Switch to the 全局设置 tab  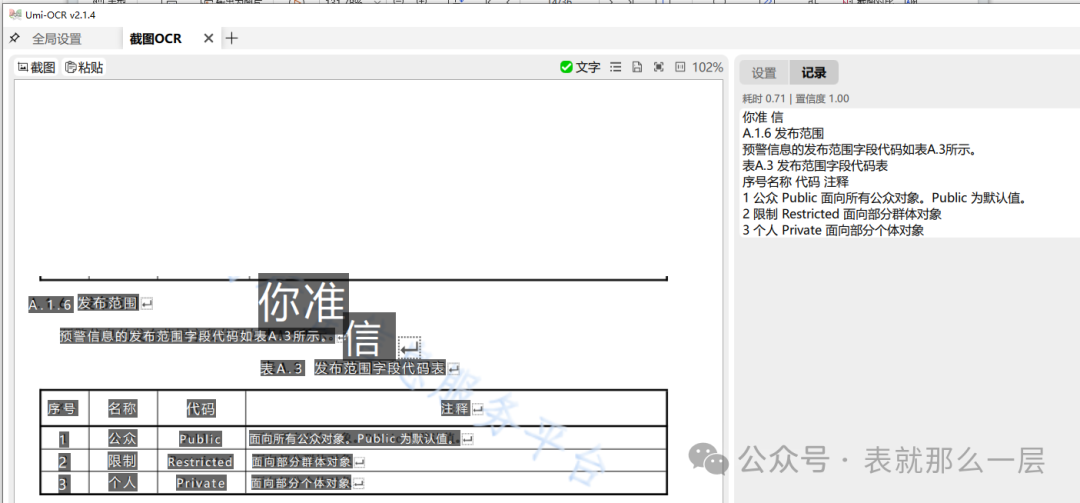click(57, 39)
